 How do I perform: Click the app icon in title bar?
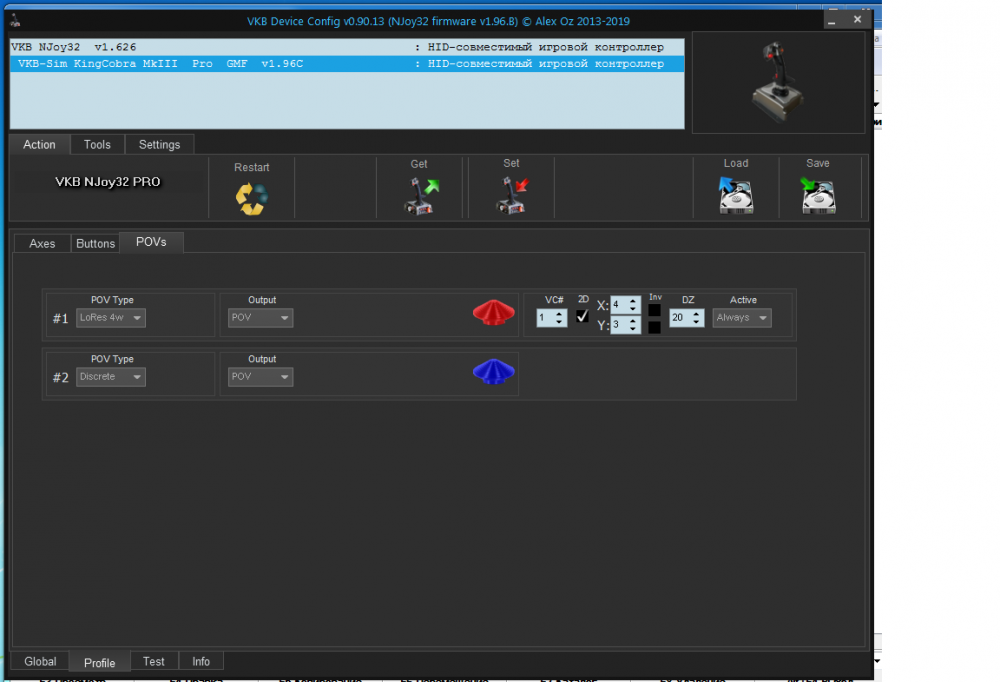15,21
